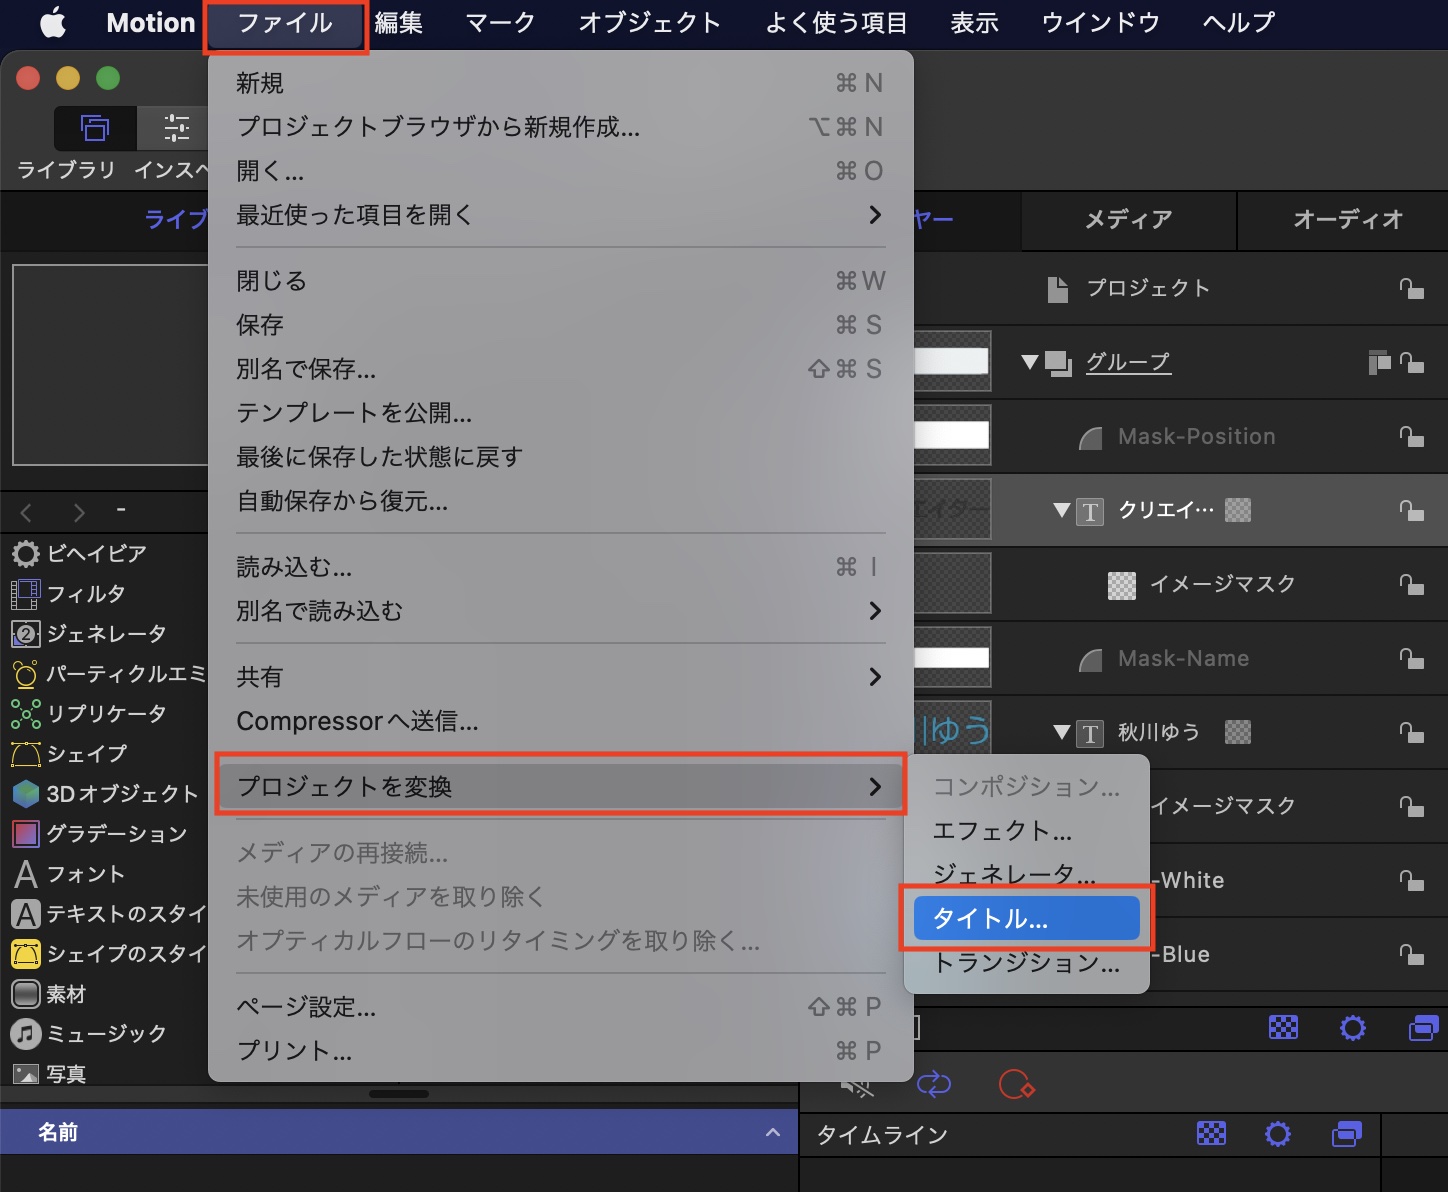Select 最後に保存した状態に戻す
This screenshot has width=1448, height=1192.
(560, 457)
